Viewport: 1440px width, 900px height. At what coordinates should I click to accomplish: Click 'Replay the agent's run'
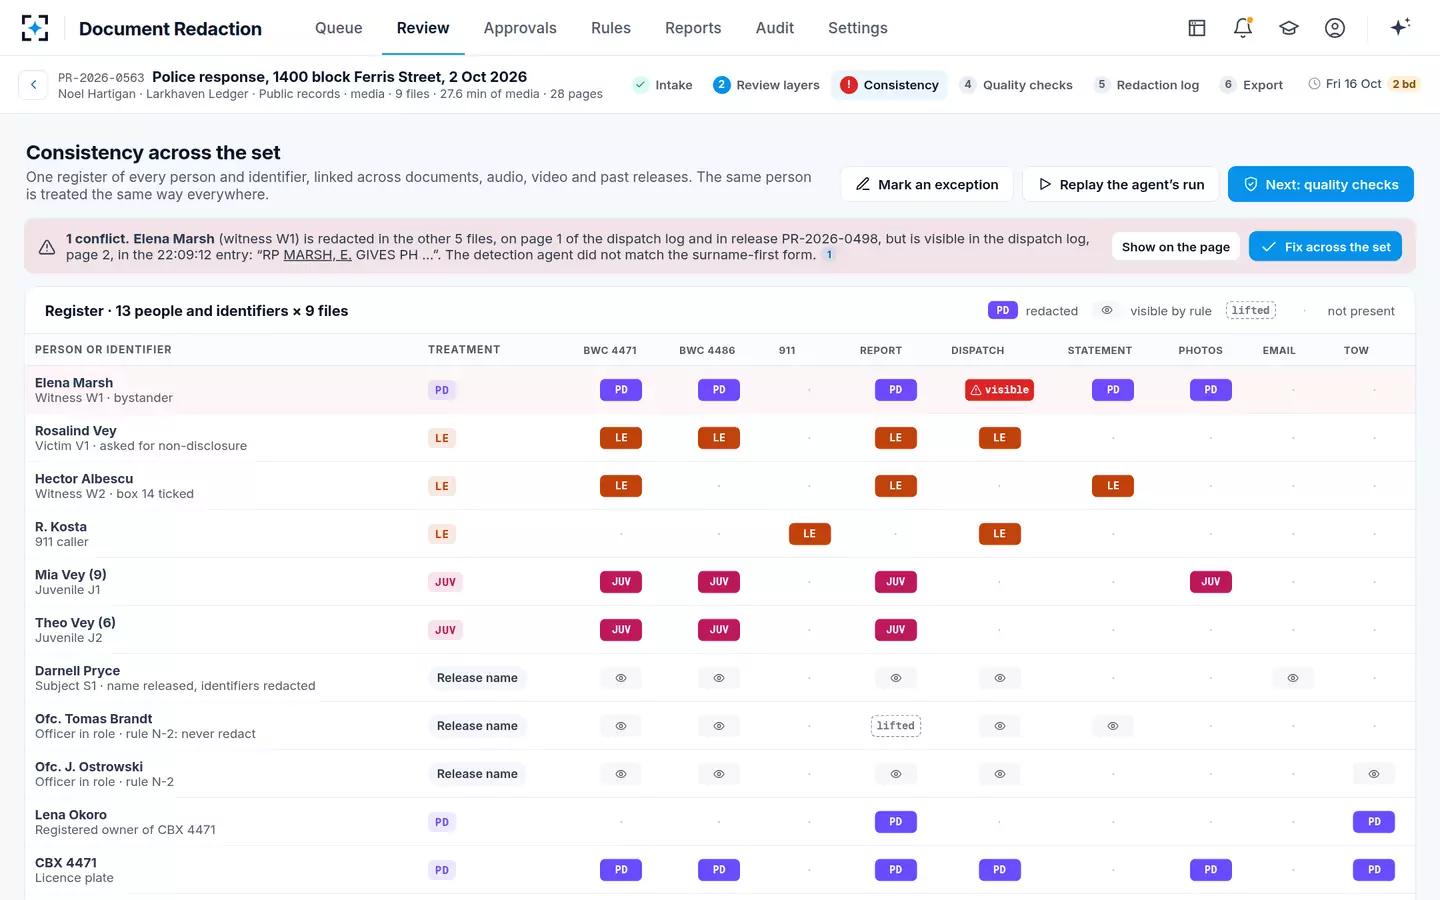tap(1120, 184)
